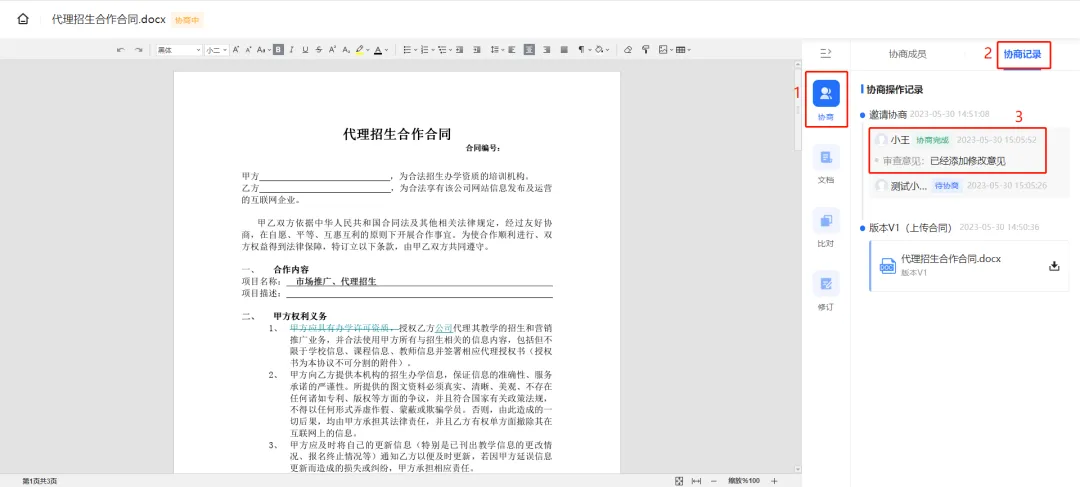
Task: Open the 协商 negotiation sidebar panel
Action: point(826,99)
